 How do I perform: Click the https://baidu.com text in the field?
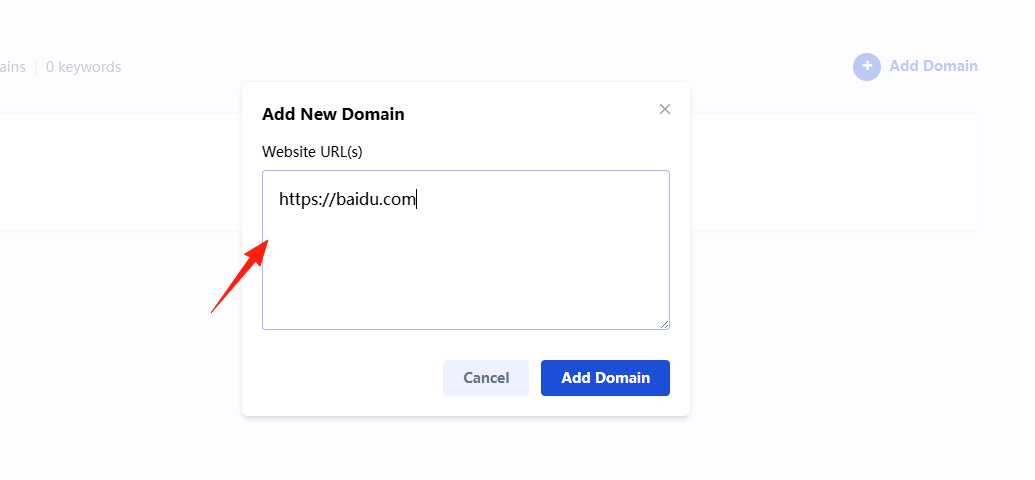coord(347,199)
